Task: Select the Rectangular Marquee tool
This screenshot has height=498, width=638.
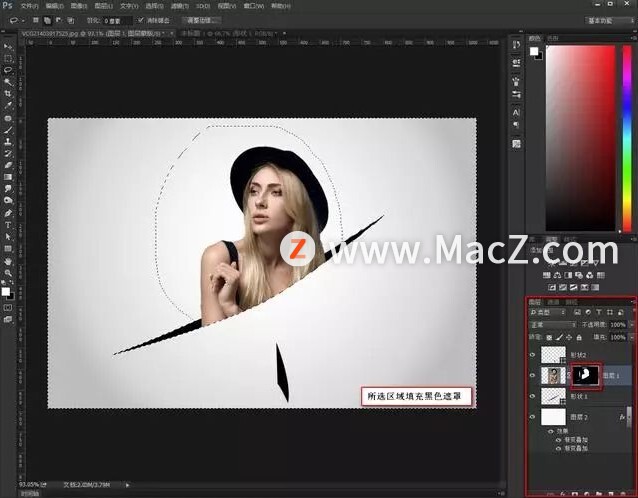Action: pos(8,59)
